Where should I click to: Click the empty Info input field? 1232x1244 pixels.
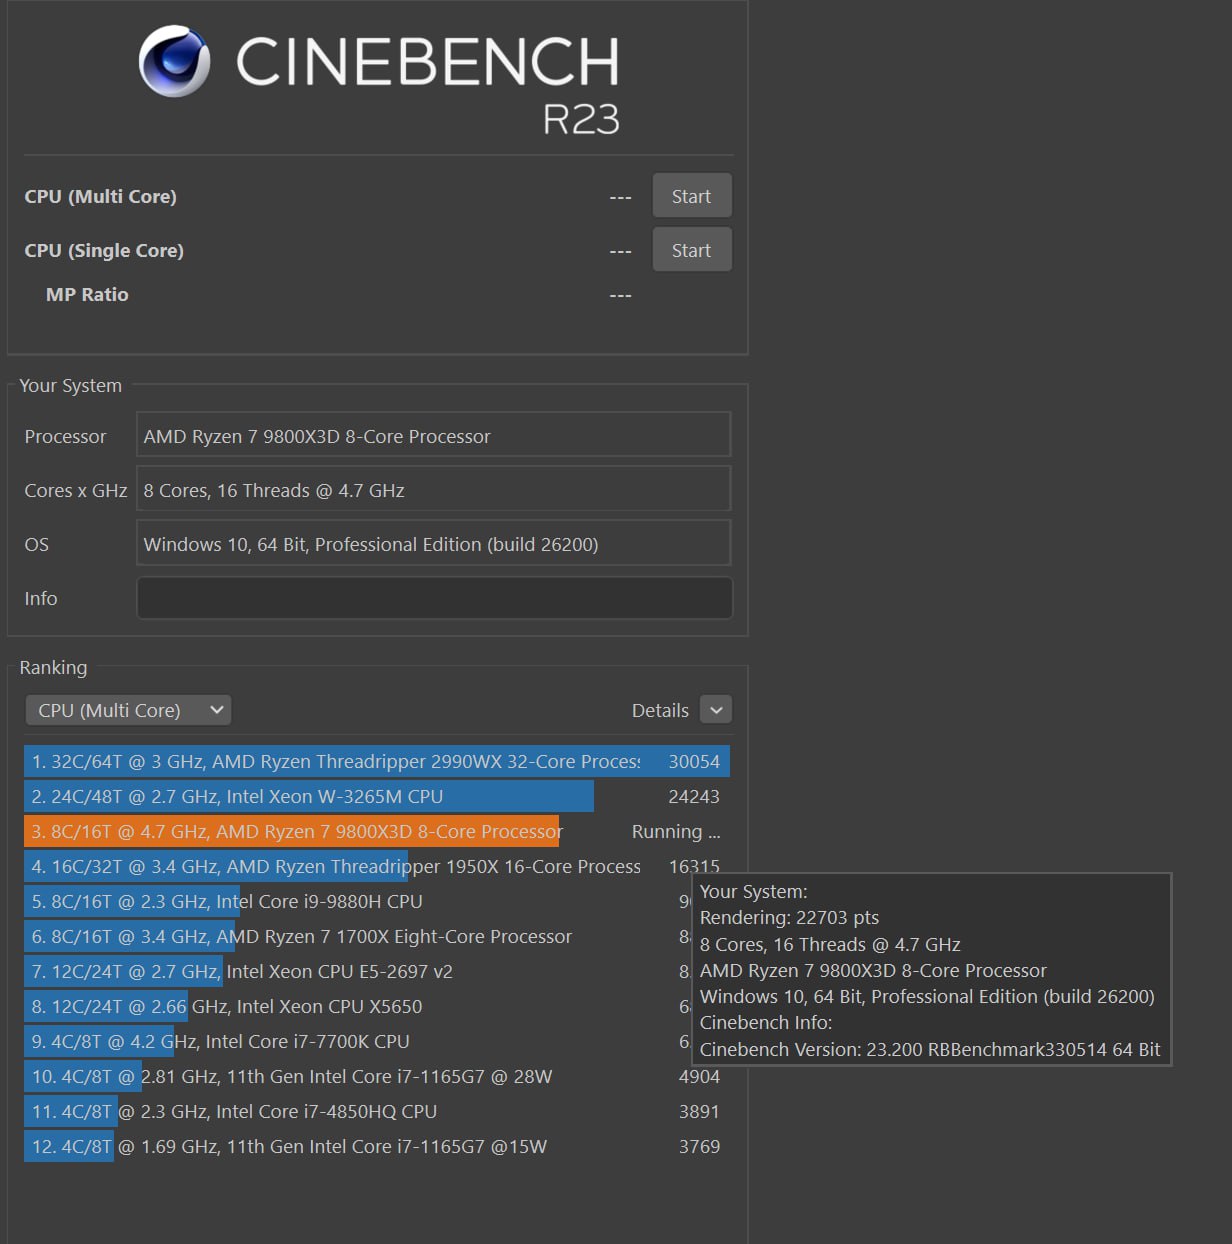tap(433, 598)
